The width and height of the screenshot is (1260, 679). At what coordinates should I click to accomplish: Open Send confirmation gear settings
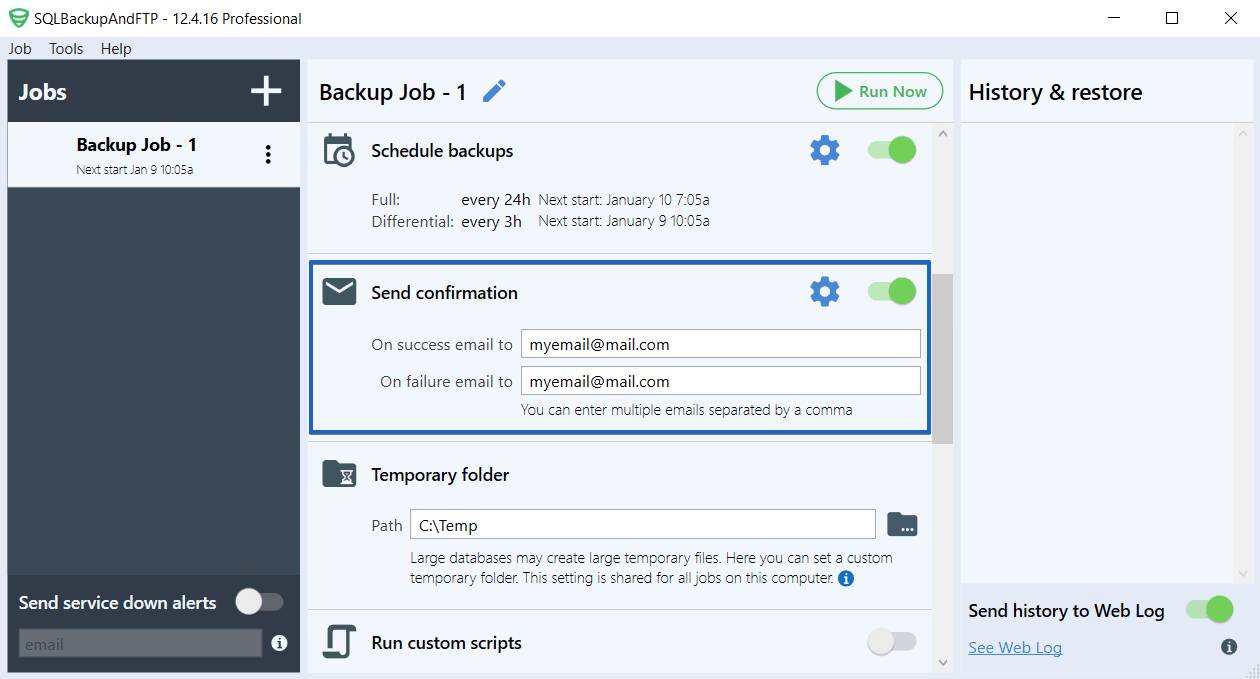coord(824,292)
